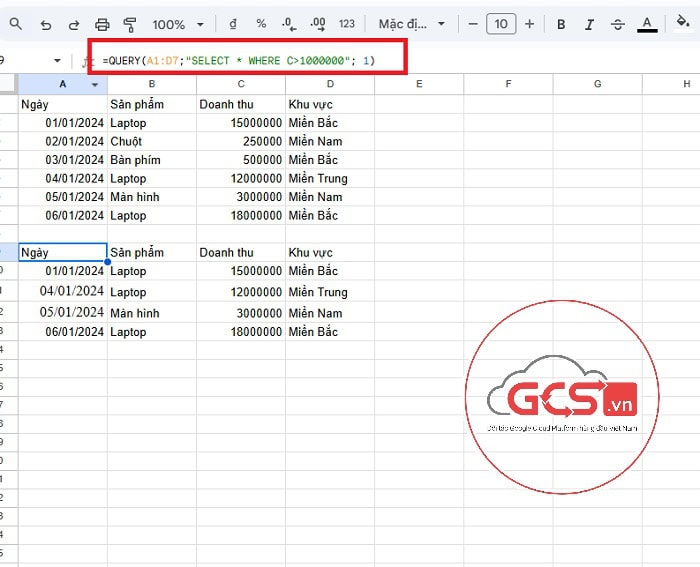Print the spreadsheet
This screenshot has height=567, width=700.
tap(102, 24)
